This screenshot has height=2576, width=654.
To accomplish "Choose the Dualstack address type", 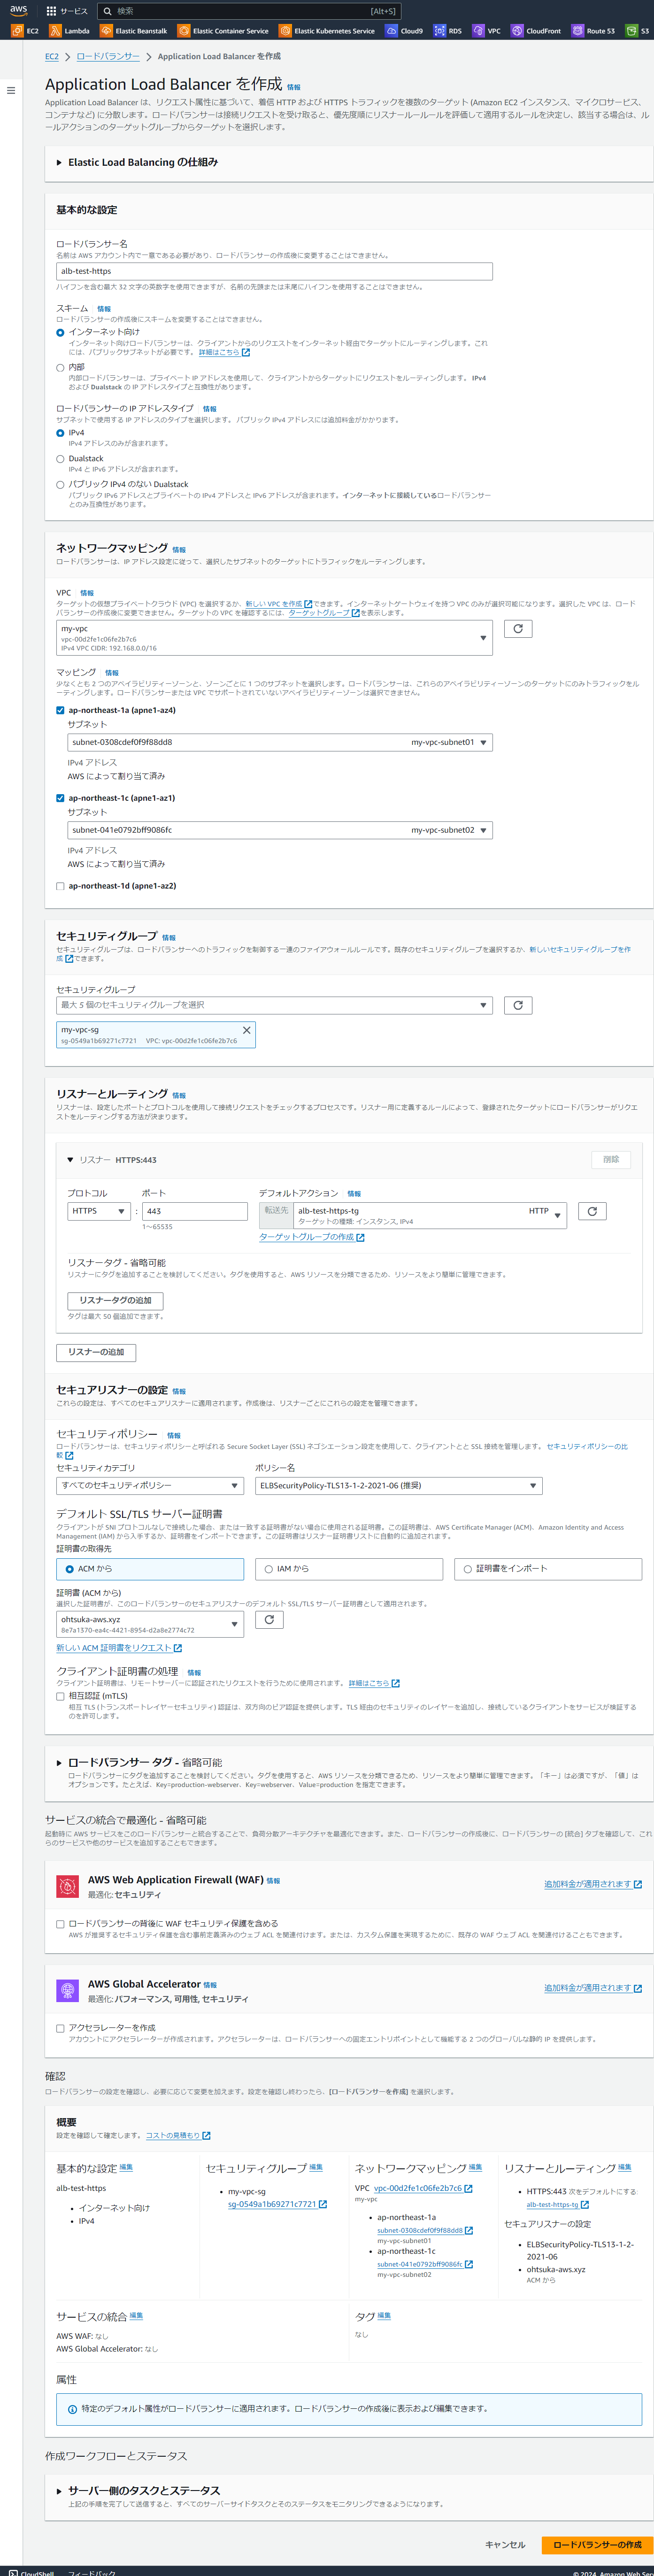I will click(x=60, y=459).
